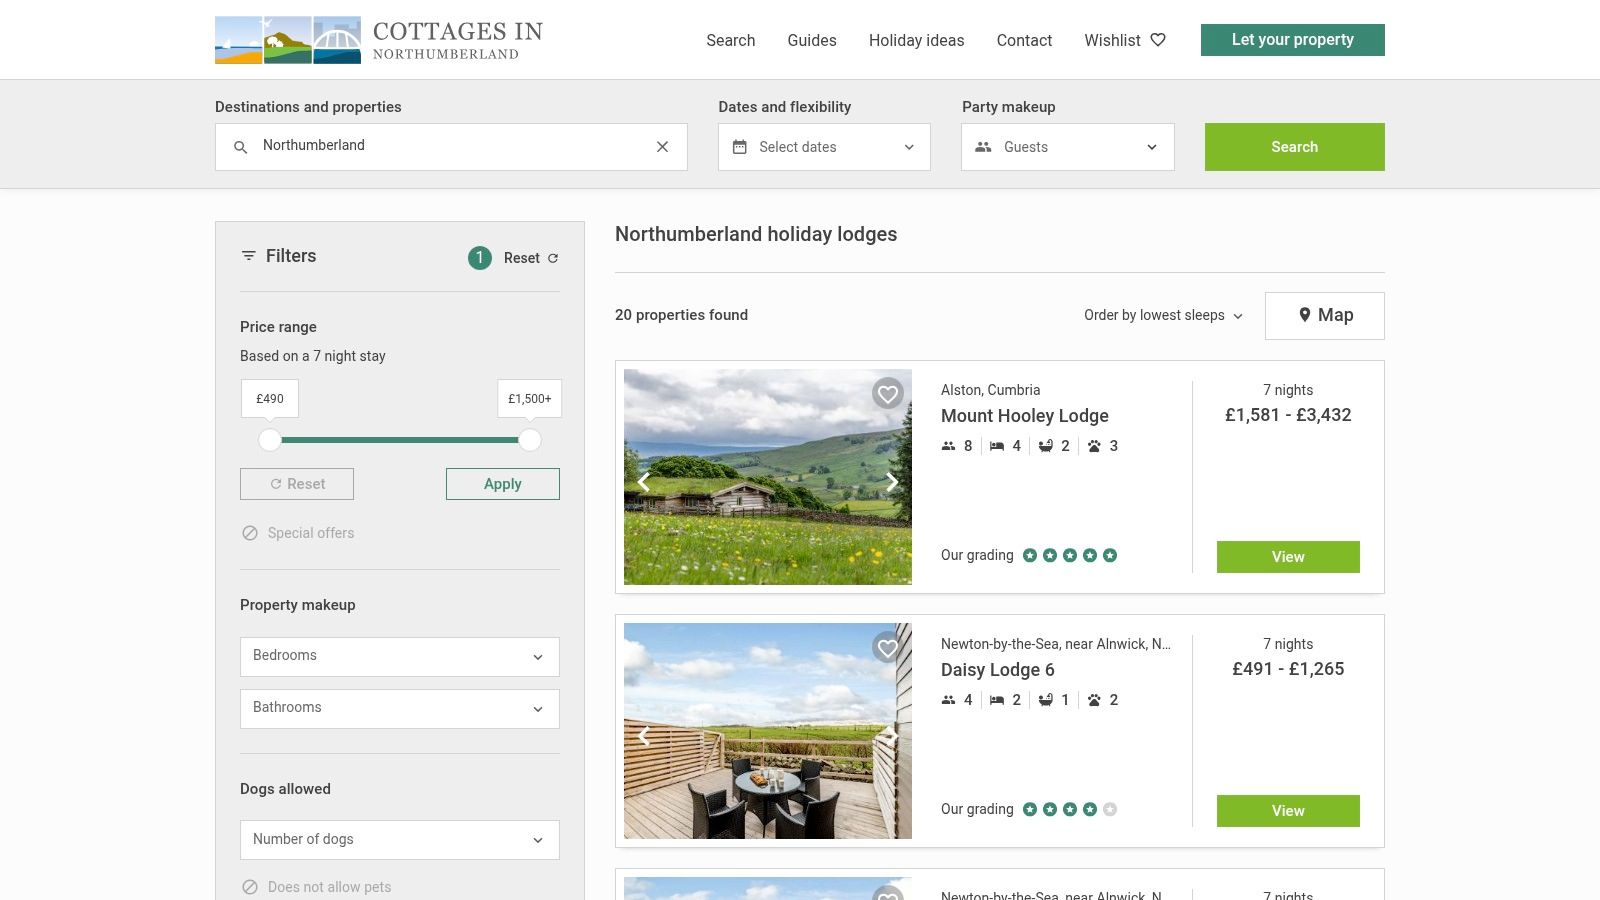
Task: Open the Guides menu item
Action: (811, 40)
